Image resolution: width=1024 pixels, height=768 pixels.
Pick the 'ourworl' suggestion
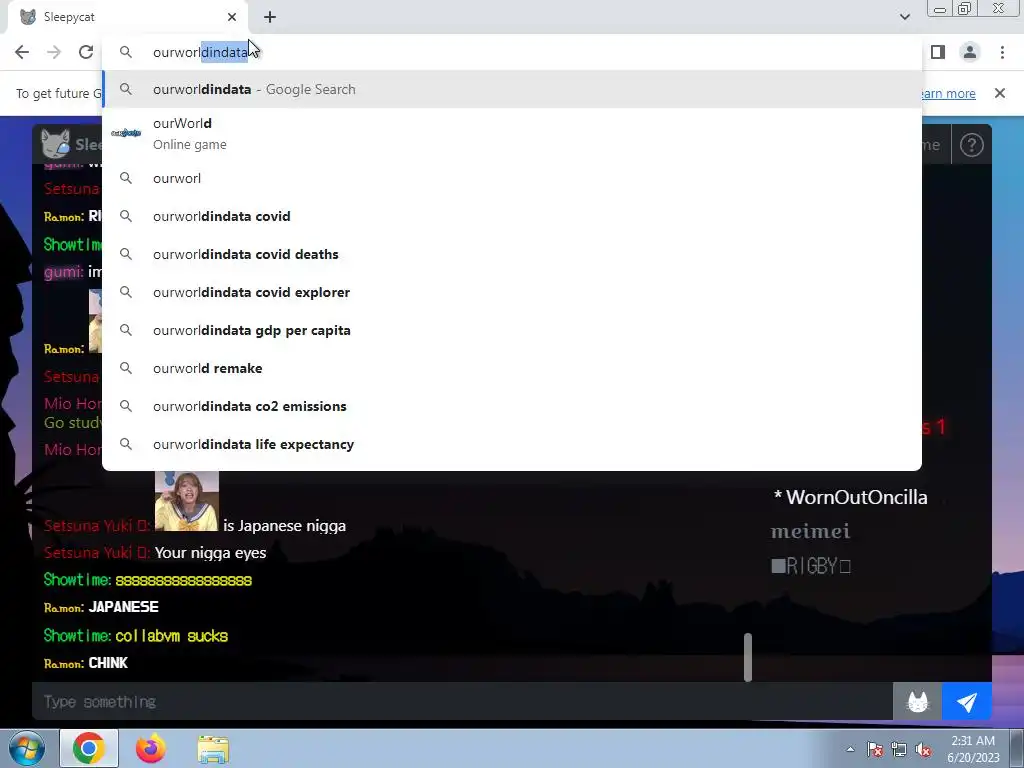coord(512,178)
